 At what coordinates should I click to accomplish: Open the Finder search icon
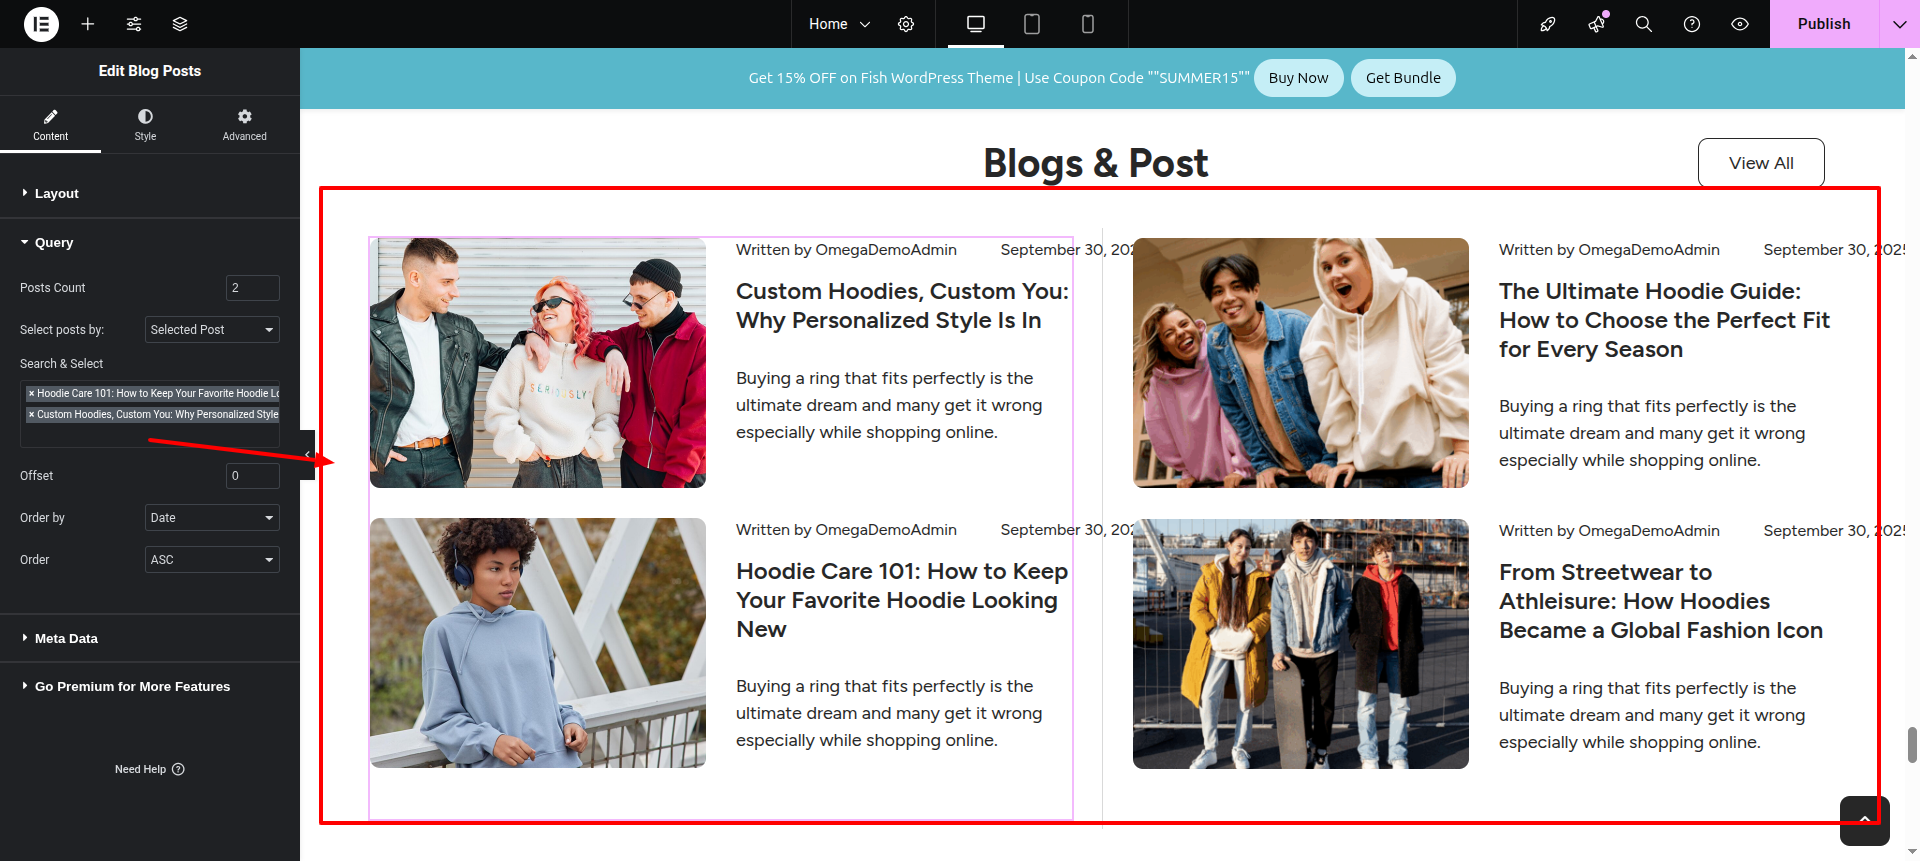point(1643,24)
